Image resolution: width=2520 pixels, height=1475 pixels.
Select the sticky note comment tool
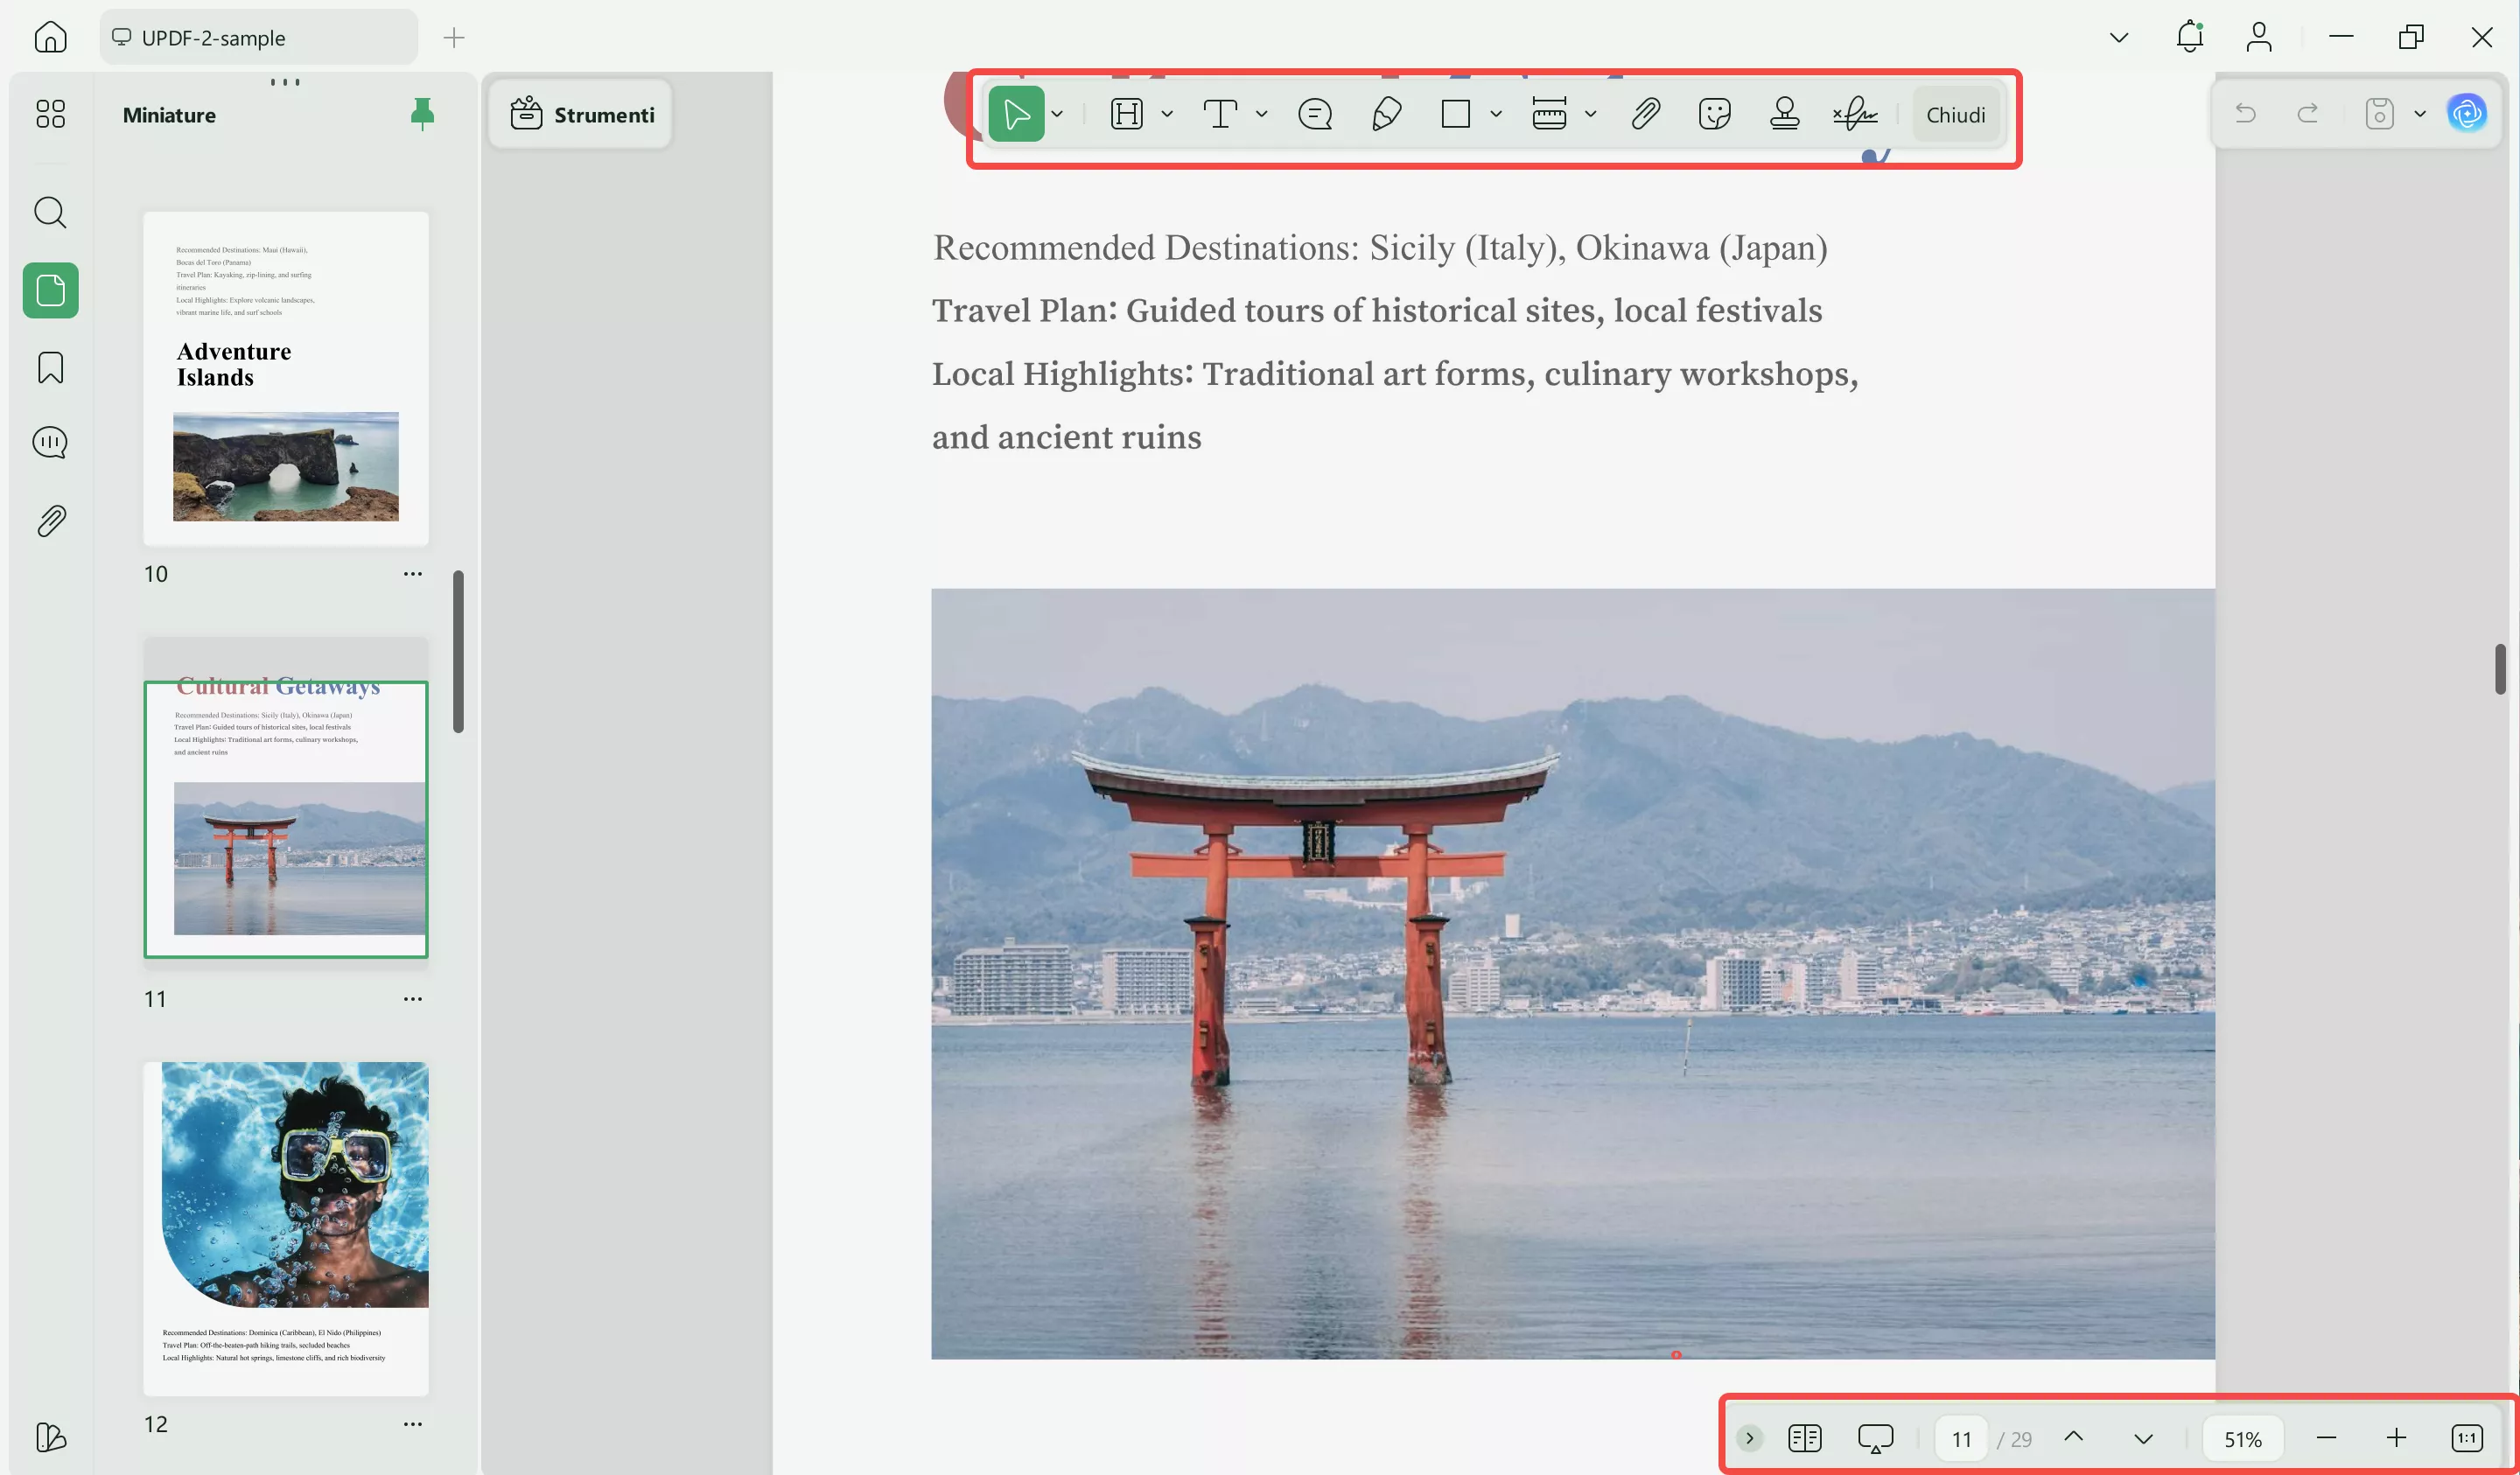pyautogui.click(x=1314, y=114)
